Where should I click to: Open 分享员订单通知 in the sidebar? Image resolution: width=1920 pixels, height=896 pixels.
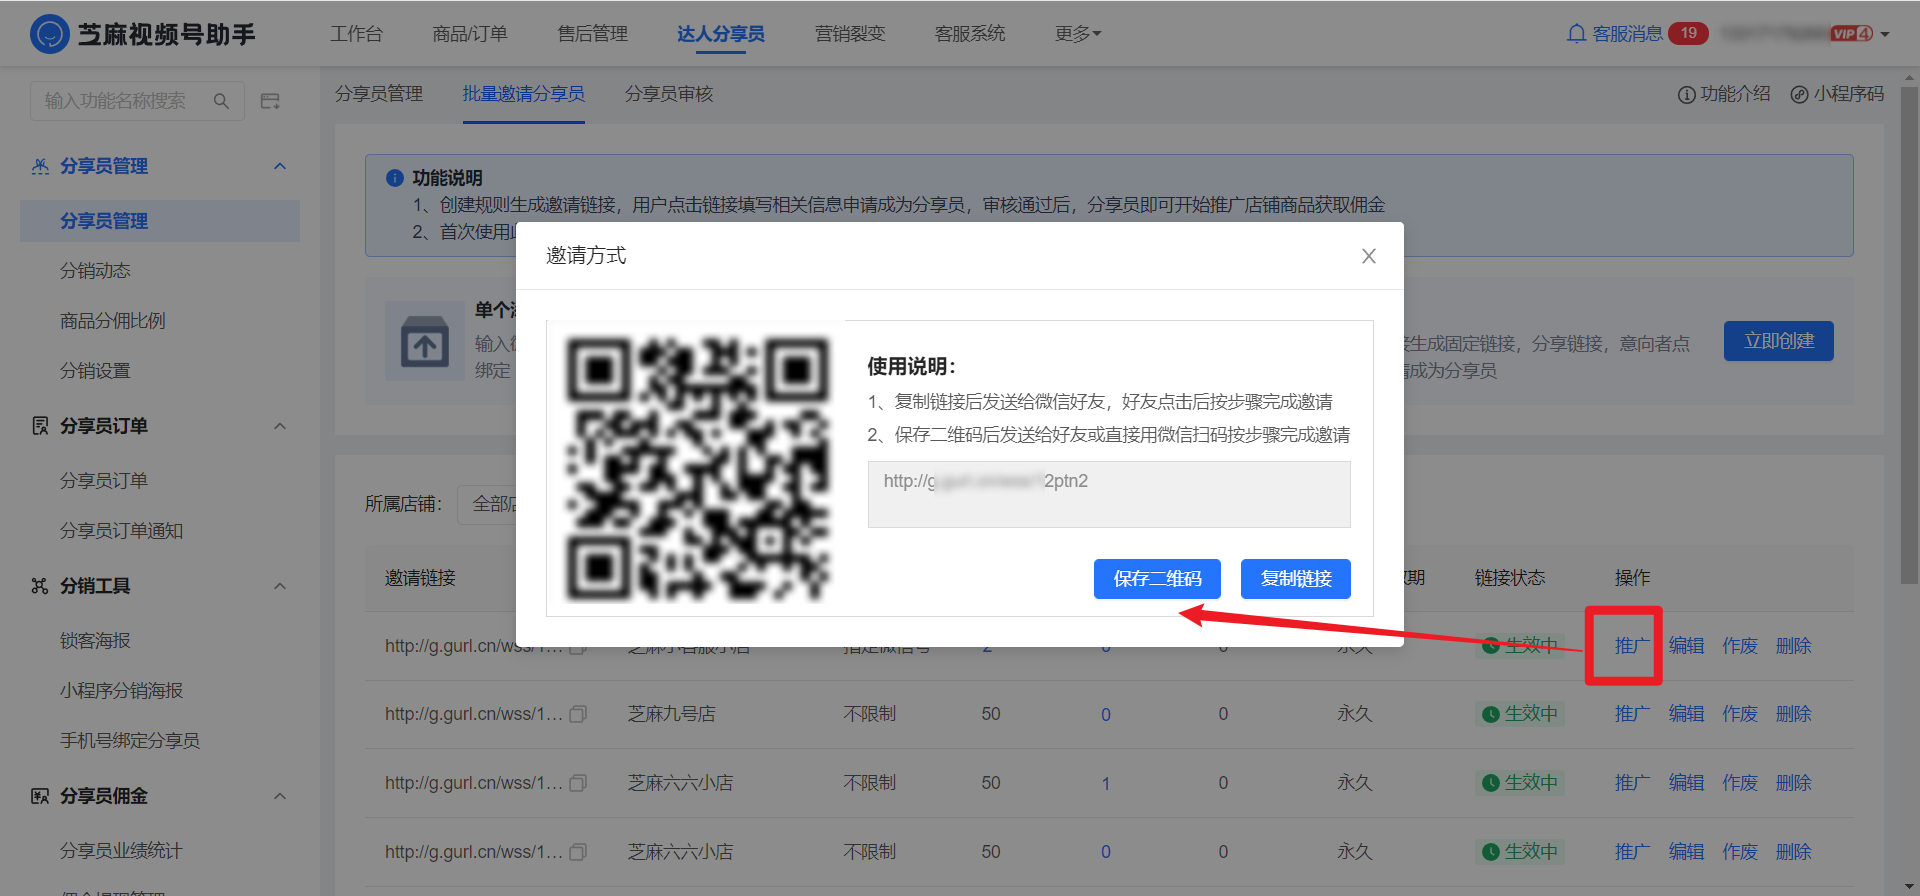coord(121,531)
